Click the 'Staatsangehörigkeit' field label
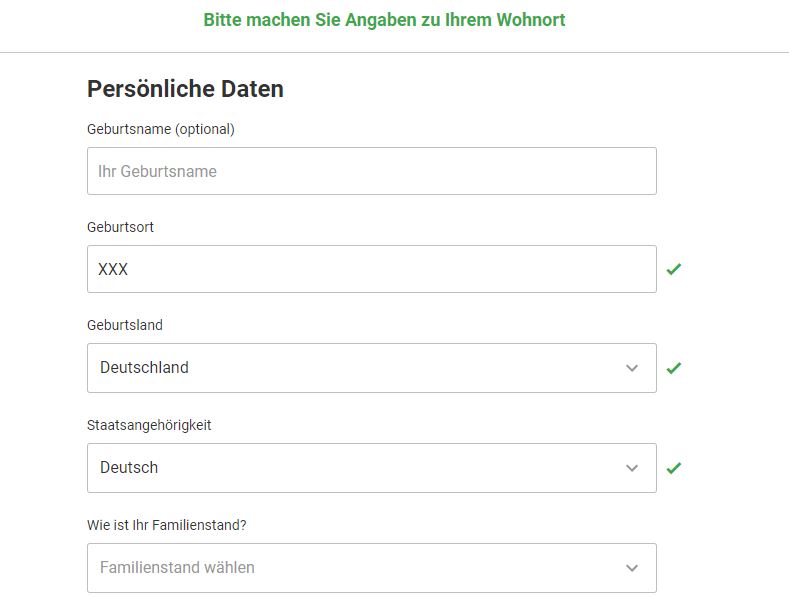The height and width of the screenshot is (606, 789). click(149, 425)
